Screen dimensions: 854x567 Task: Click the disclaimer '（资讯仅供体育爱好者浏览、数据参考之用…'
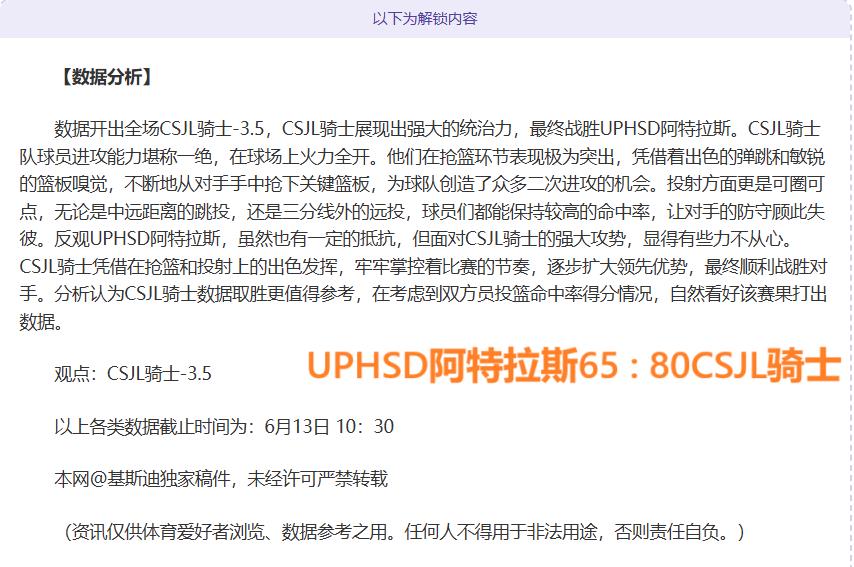pyautogui.click(x=405, y=532)
